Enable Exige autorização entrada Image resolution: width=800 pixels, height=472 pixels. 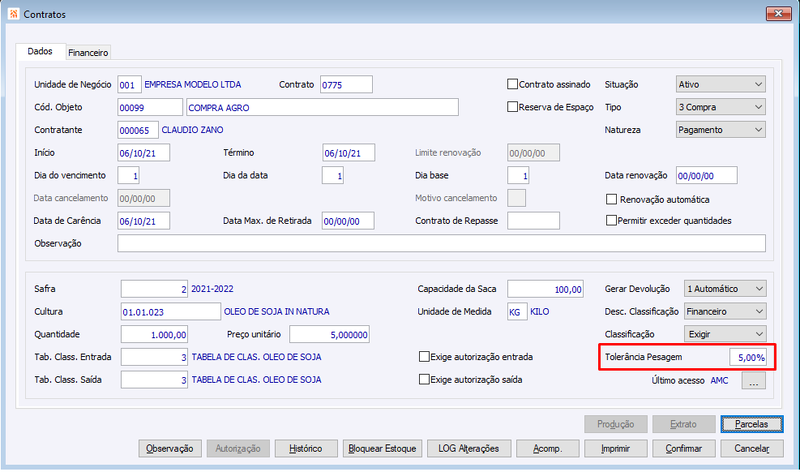424,357
